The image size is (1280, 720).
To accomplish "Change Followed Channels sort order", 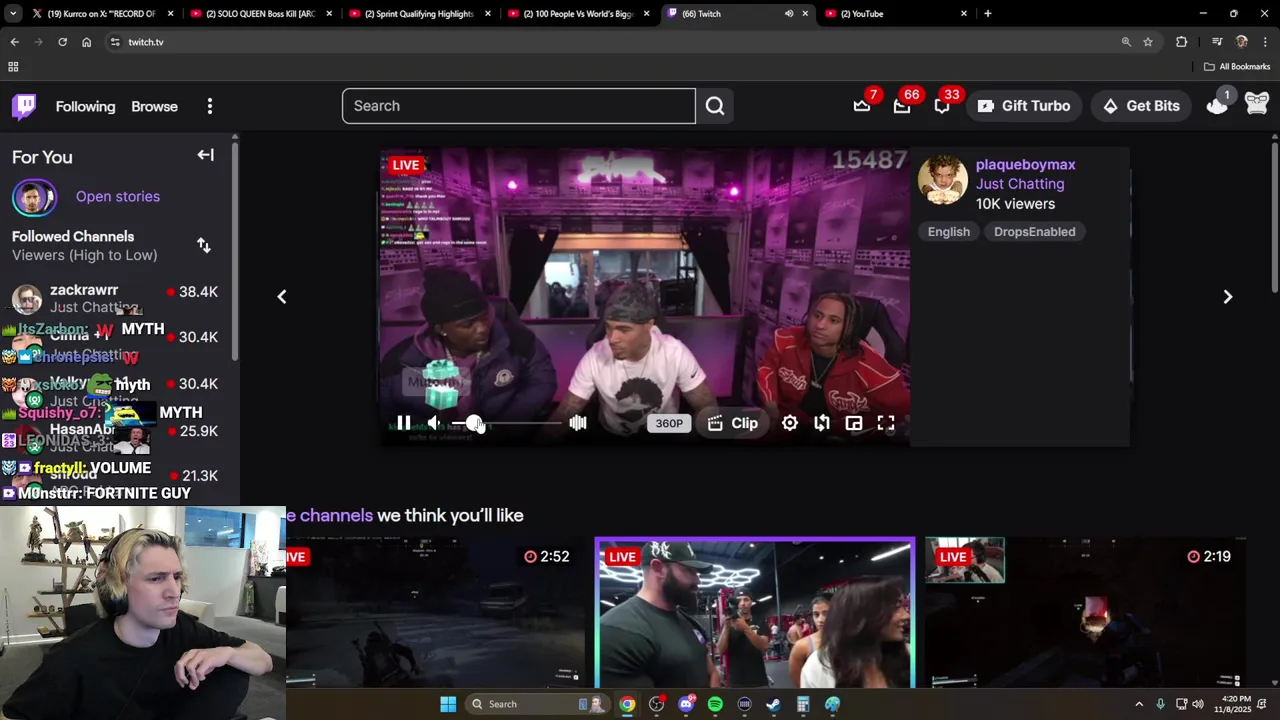I will pyautogui.click(x=204, y=245).
